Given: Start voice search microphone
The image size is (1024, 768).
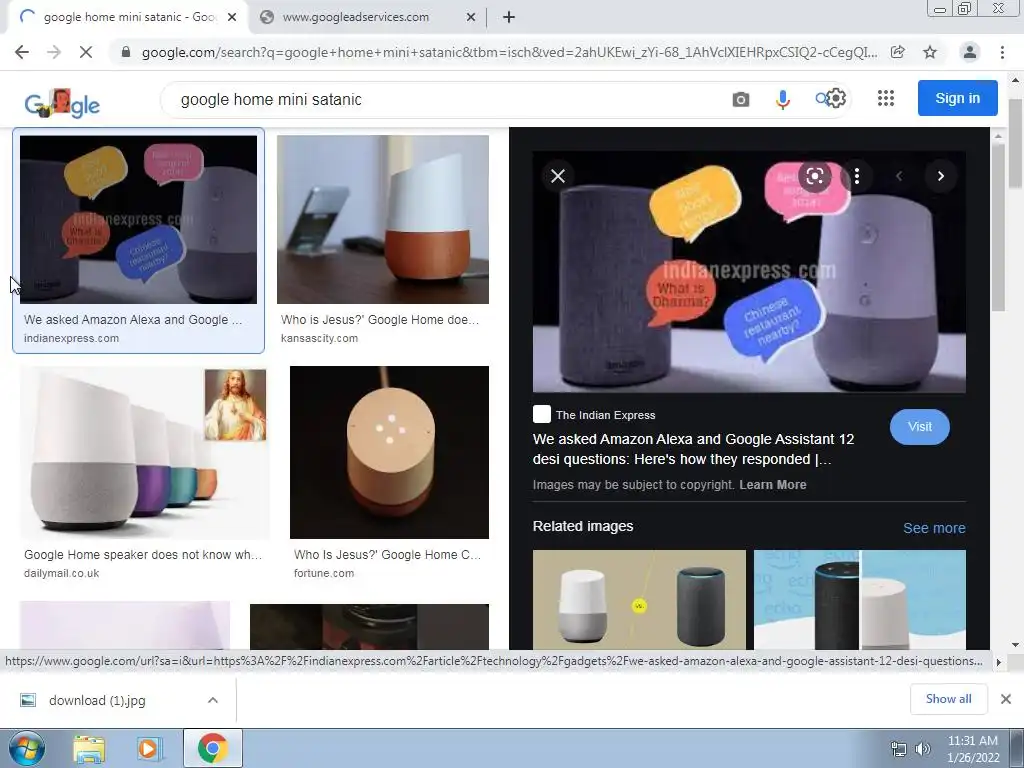Looking at the screenshot, I should [782, 99].
